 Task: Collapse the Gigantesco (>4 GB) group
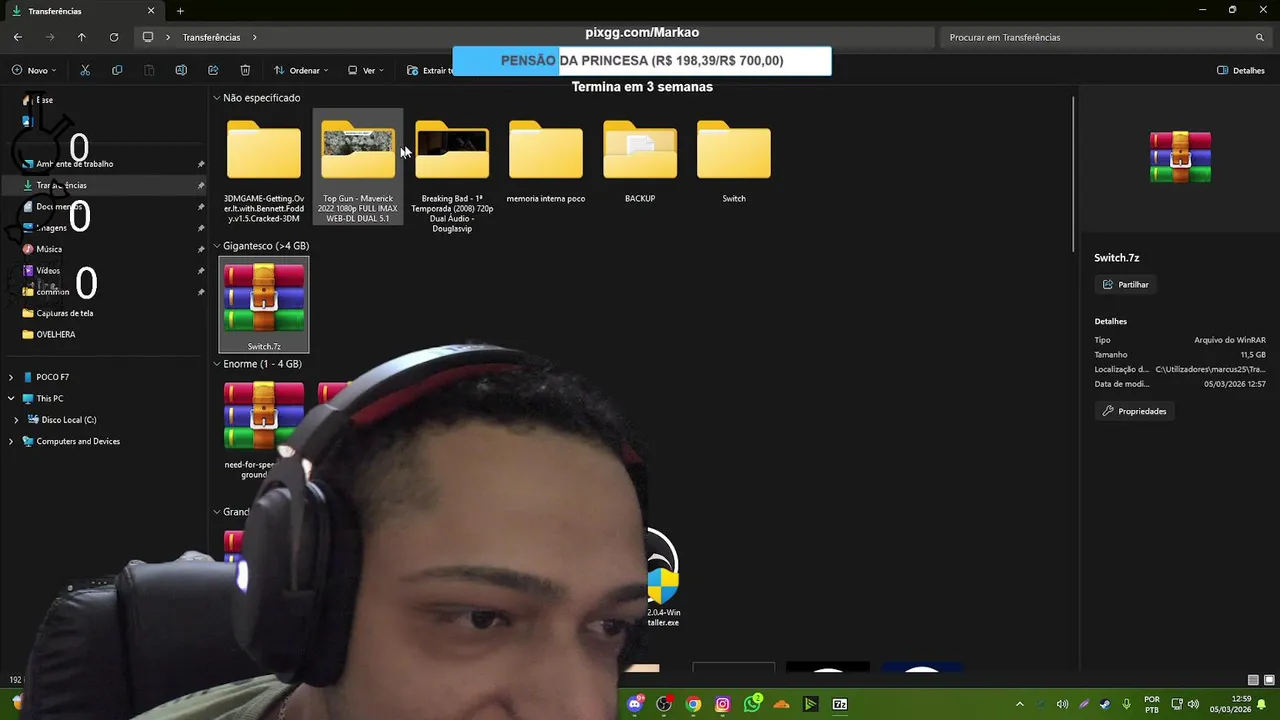click(217, 246)
